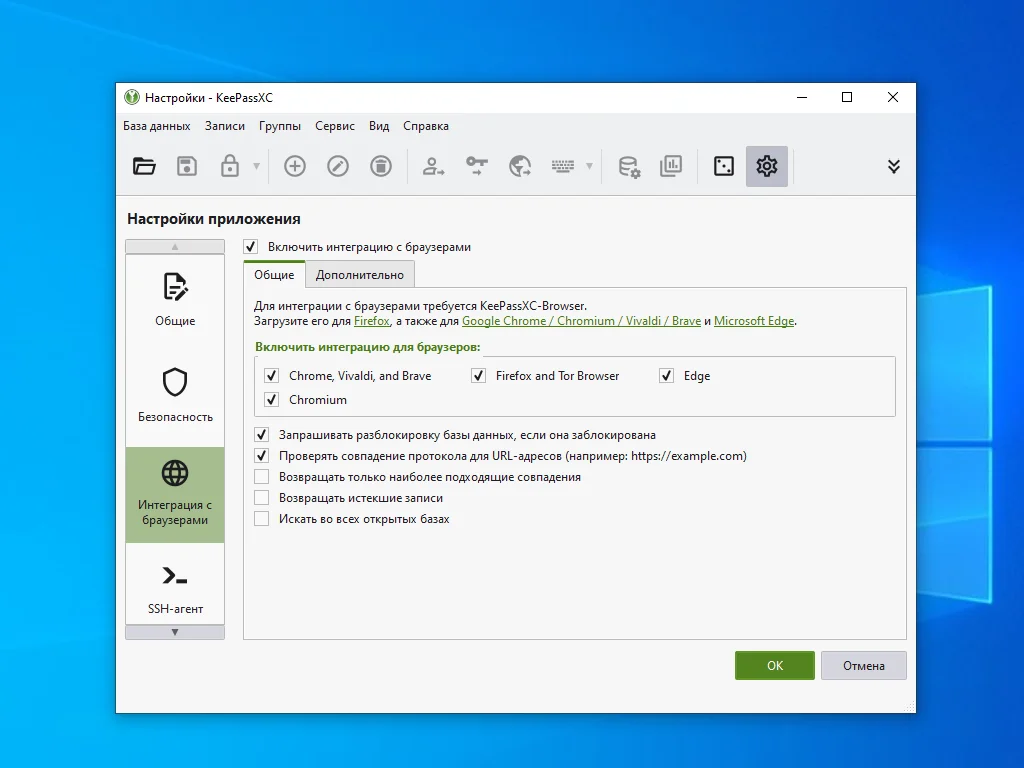Open the Password generator dice icon

click(724, 167)
